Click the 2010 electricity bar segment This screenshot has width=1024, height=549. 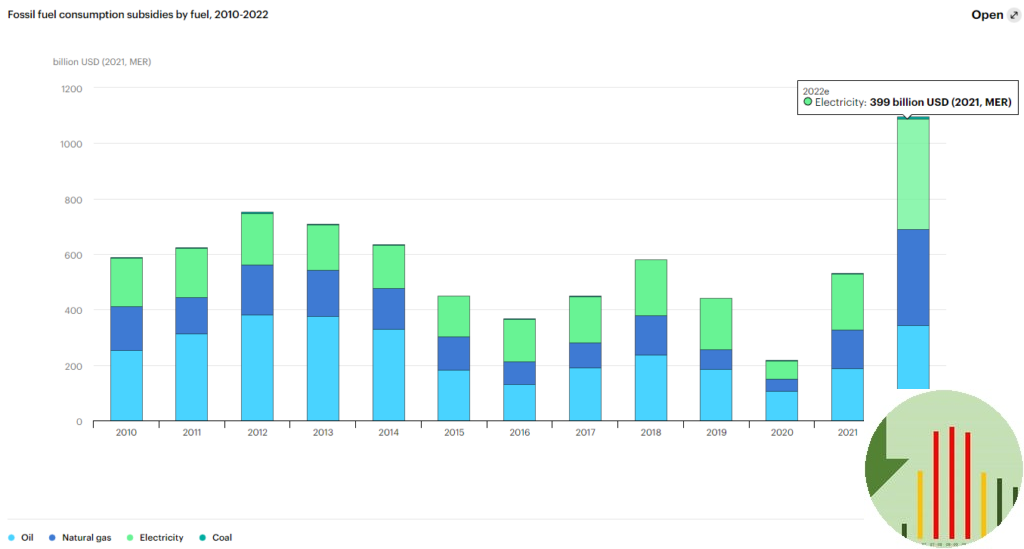(126, 282)
